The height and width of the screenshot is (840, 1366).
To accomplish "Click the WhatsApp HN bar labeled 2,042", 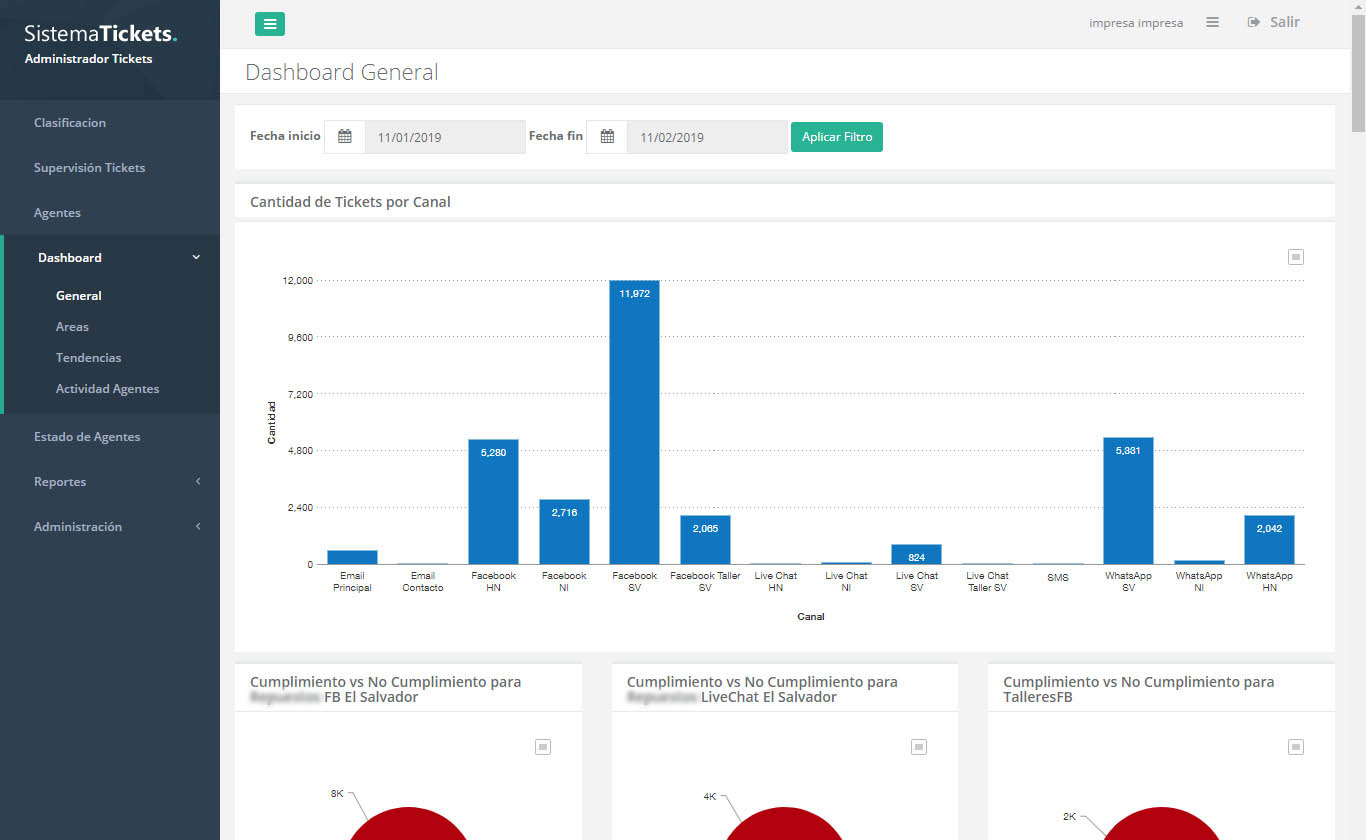I will click(x=1270, y=540).
